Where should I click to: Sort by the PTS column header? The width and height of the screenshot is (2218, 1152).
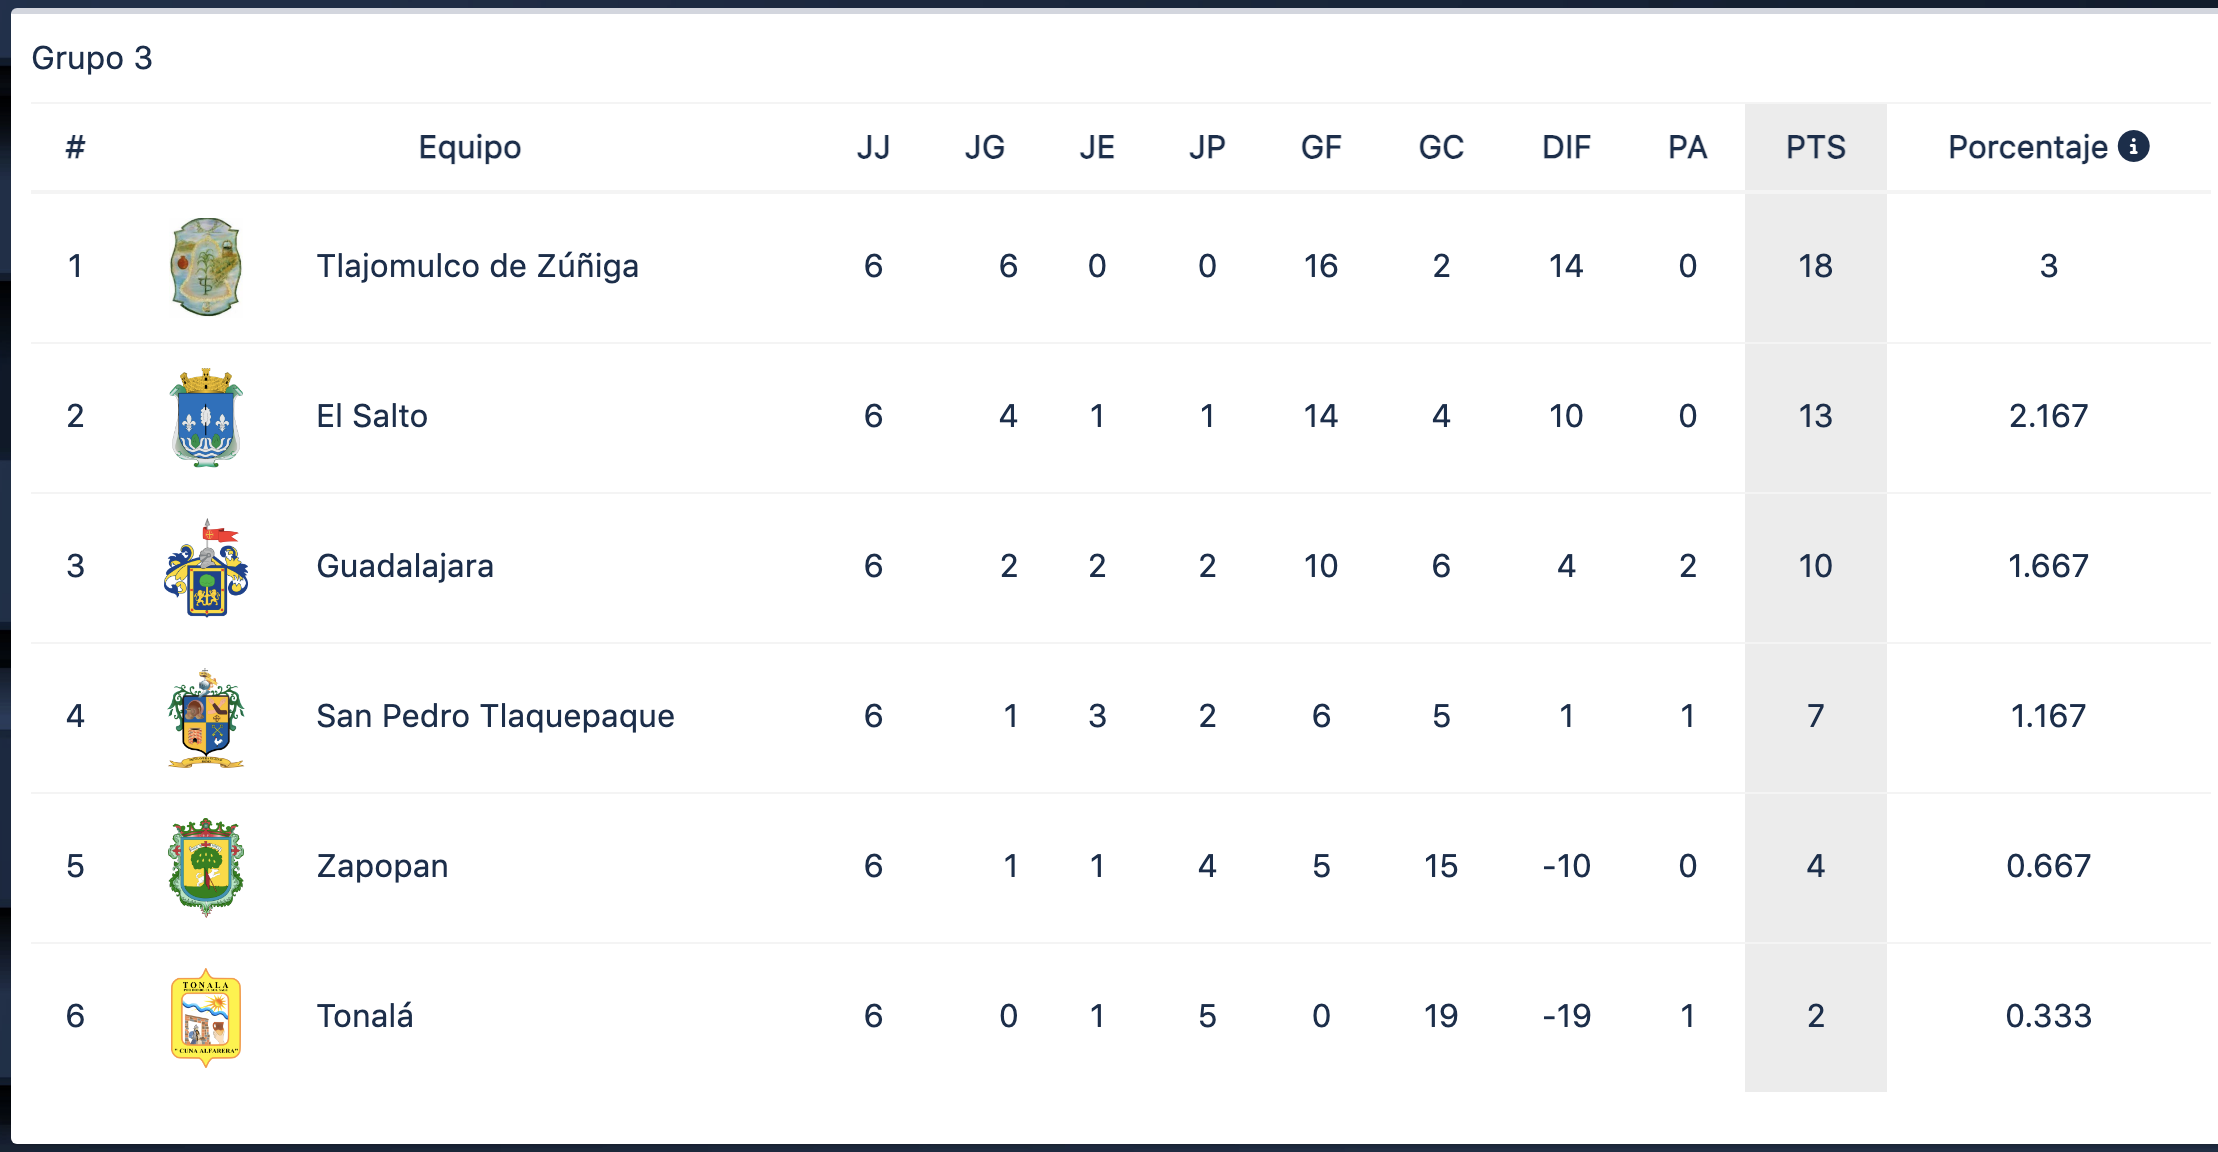1815,148
